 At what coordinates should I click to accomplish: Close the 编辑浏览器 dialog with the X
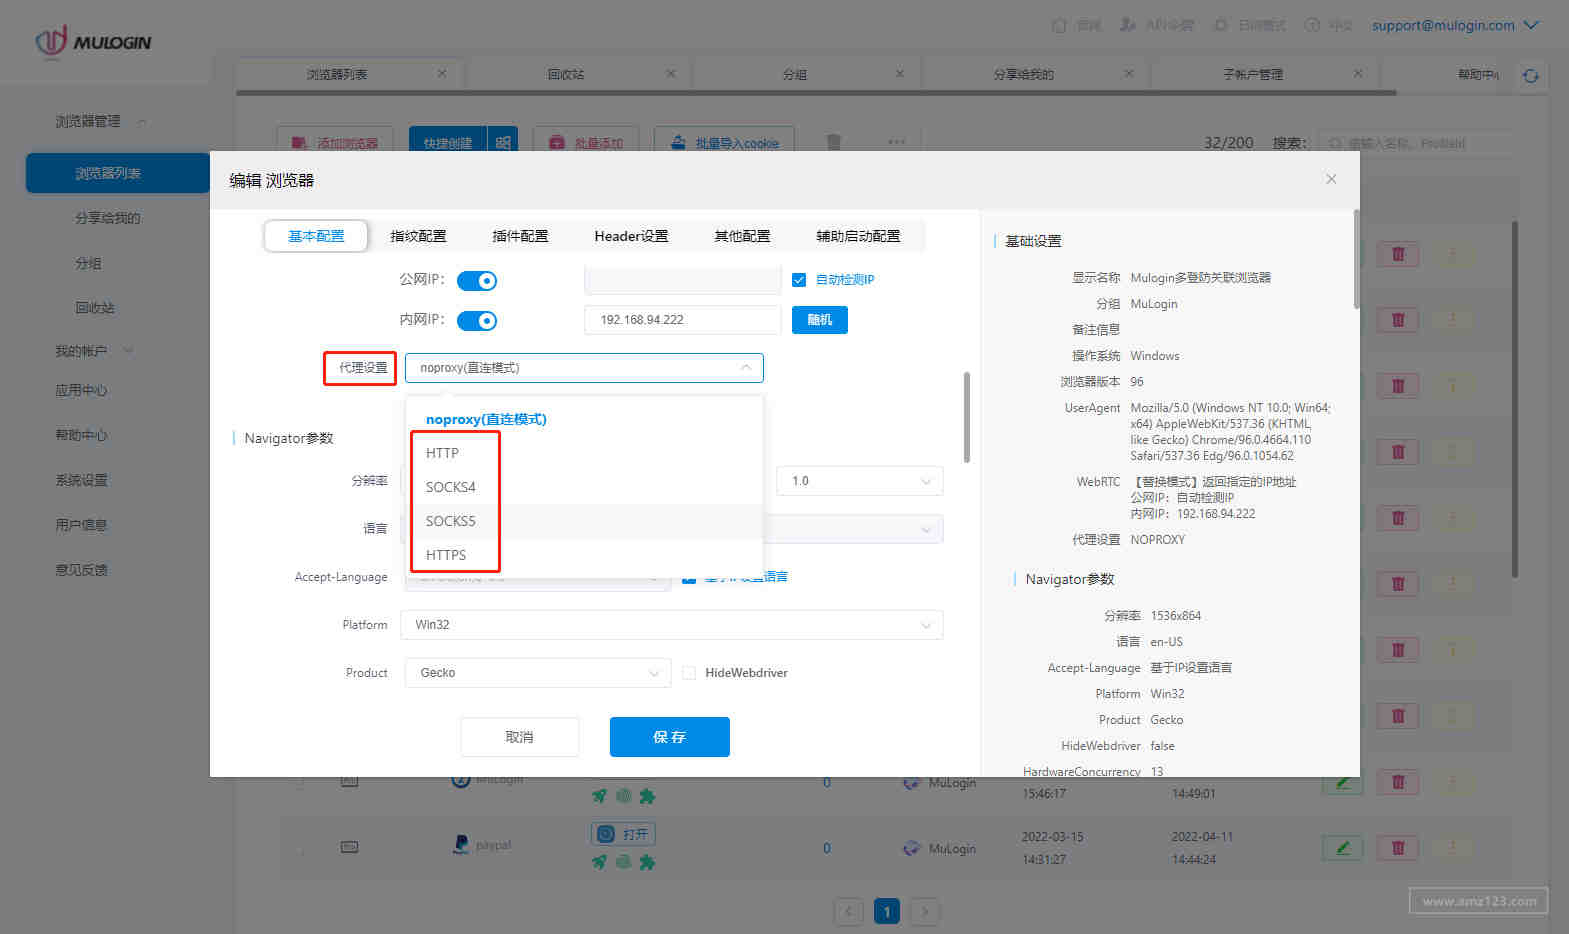1331,179
